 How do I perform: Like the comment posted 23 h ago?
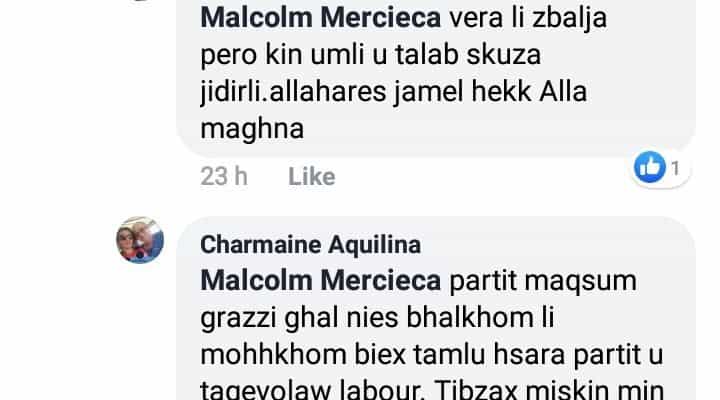(312, 177)
